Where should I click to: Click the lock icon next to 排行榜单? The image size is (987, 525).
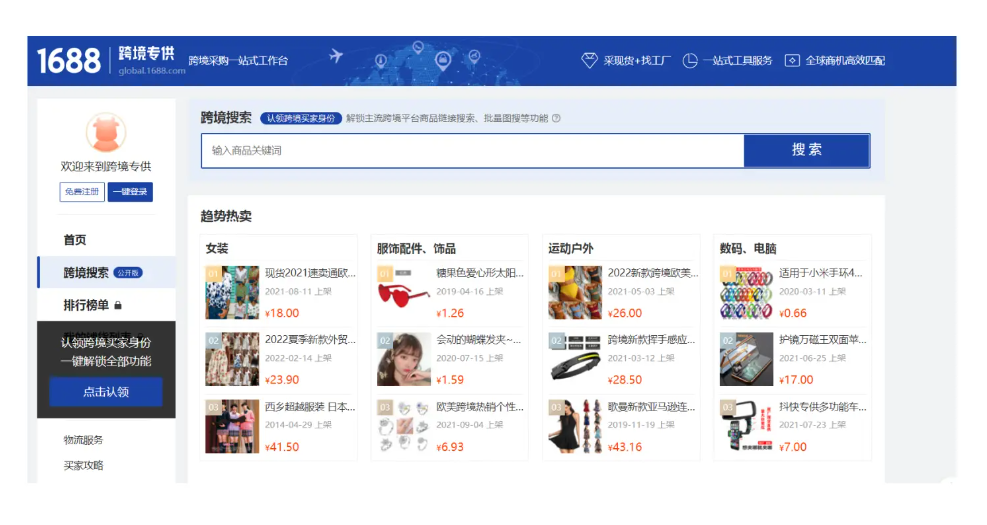(118, 305)
